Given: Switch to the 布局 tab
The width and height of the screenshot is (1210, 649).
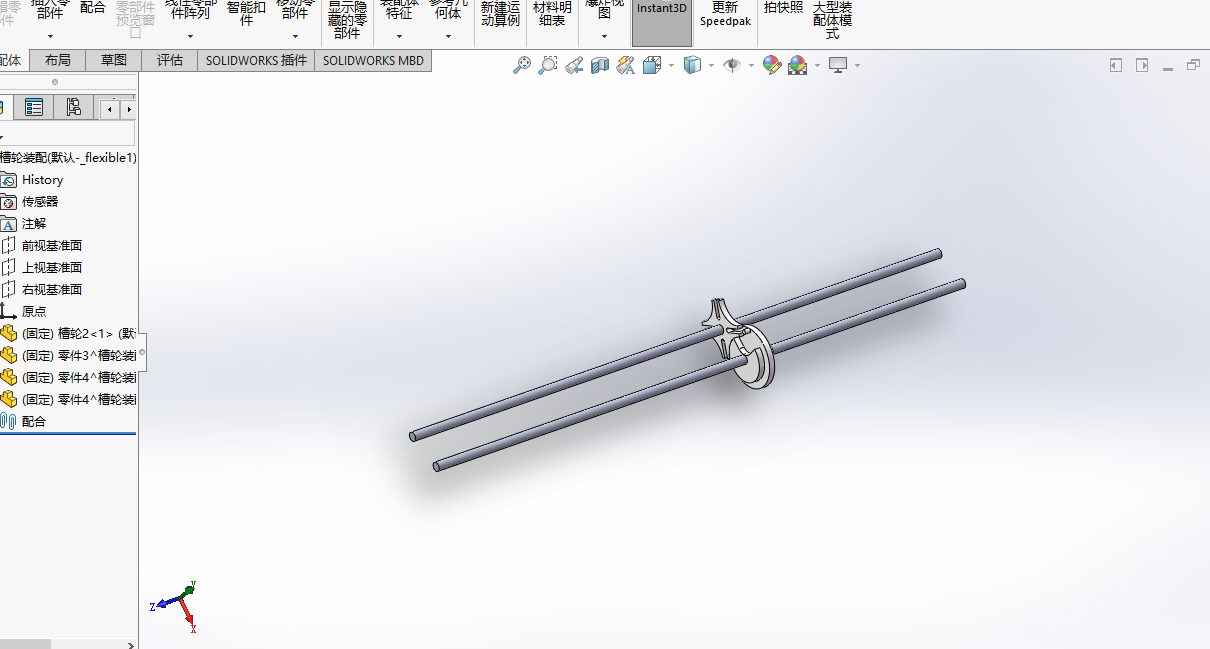Looking at the screenshot, I should coord(58,60).
